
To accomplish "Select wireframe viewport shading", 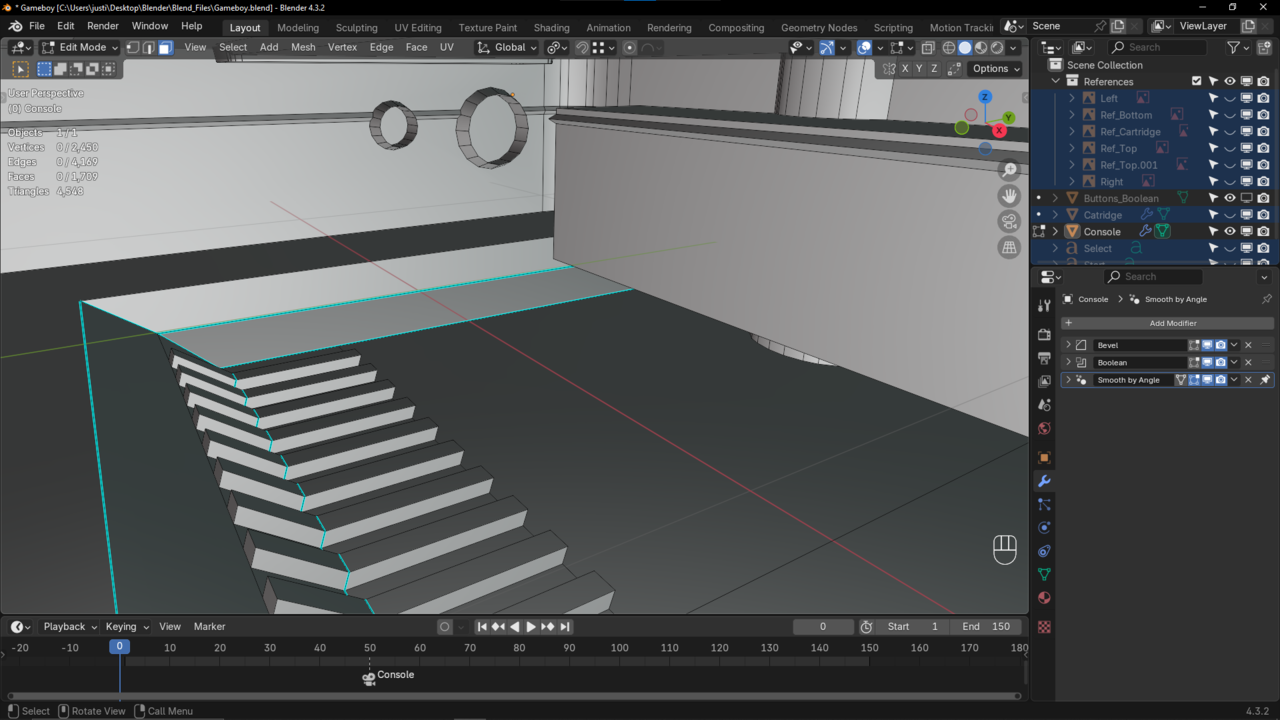I will (x=948, y=47).
